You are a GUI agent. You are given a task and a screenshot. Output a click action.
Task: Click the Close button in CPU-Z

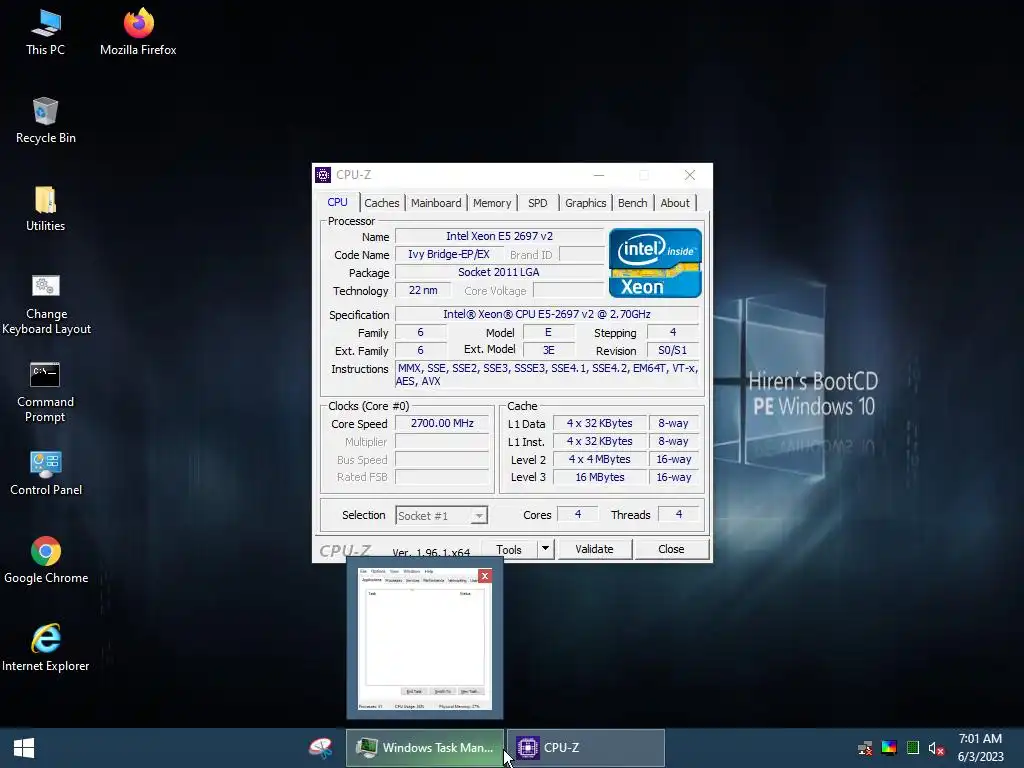pyautogui.click(x=671, y=549)
